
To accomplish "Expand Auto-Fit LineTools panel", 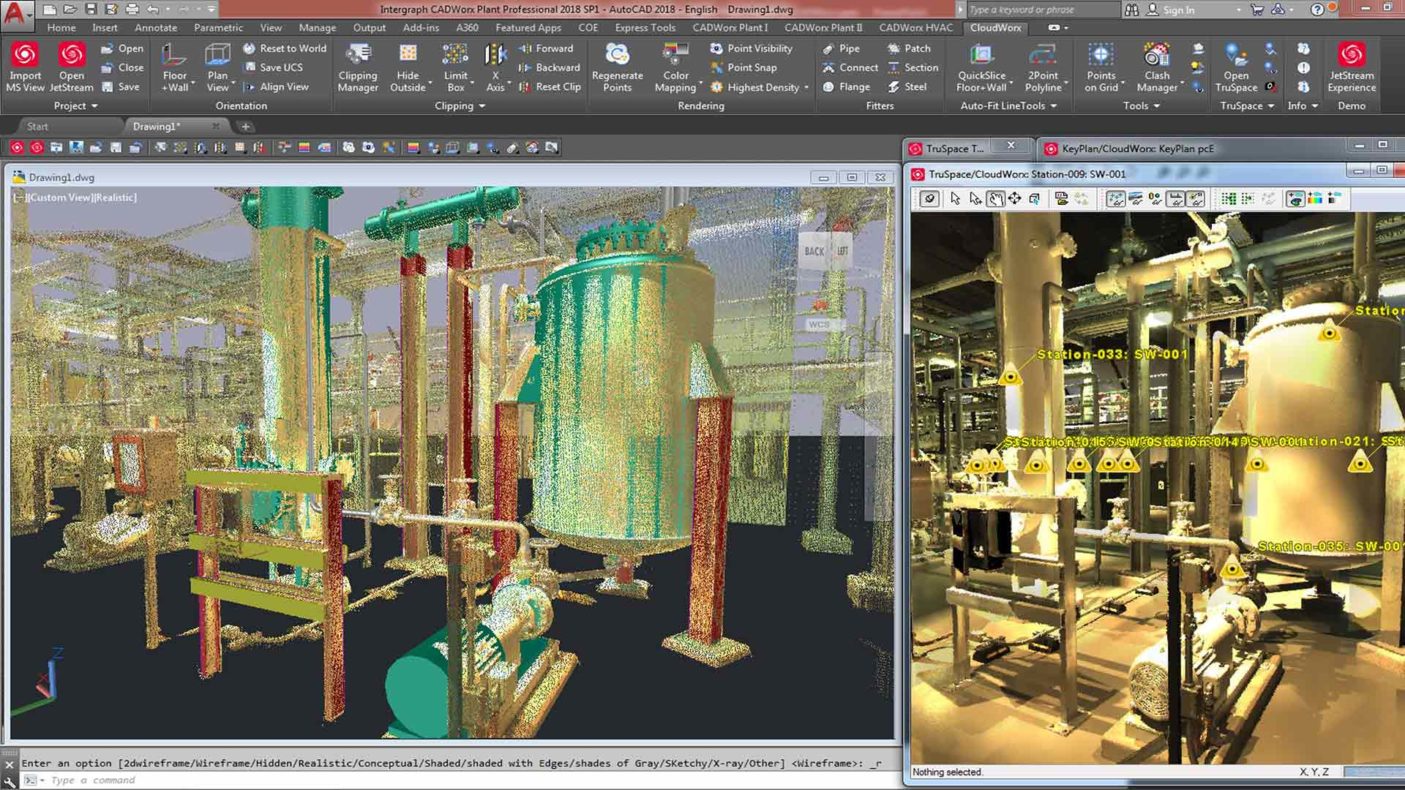I will (1009, 105).
